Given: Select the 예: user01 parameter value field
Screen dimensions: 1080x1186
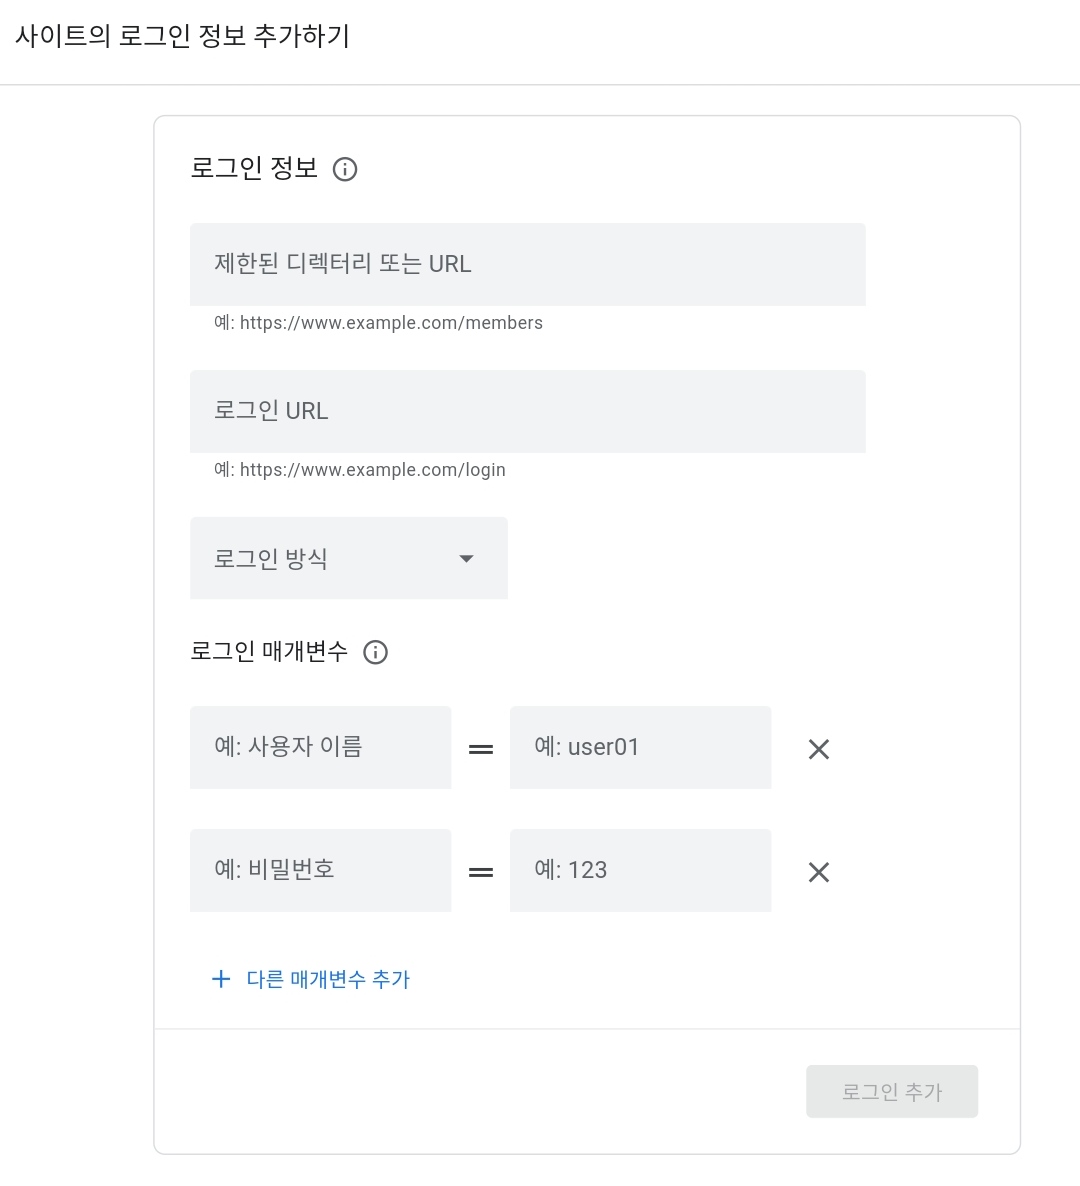Looking at the screenshot, I should click(x=640, y=747).
